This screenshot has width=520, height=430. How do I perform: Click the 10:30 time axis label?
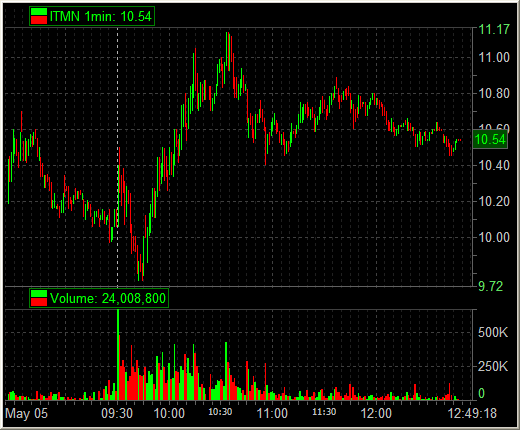(220, 412)
